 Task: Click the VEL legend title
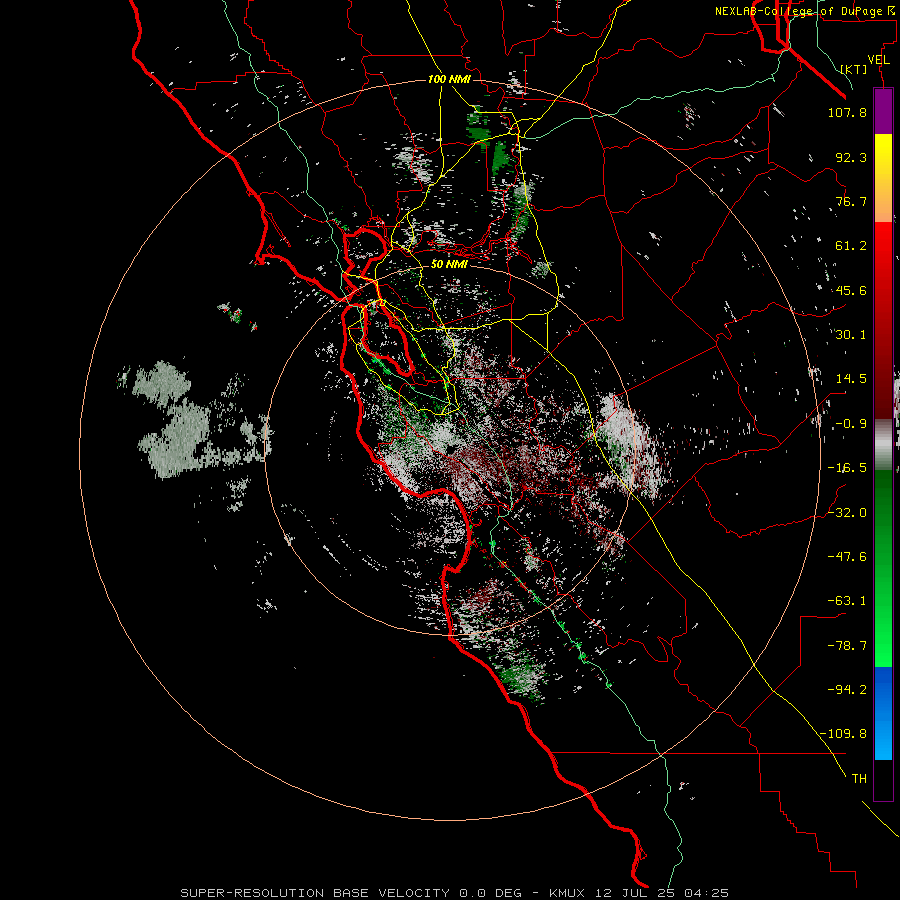pyautogui.click(x=878, y=60)
